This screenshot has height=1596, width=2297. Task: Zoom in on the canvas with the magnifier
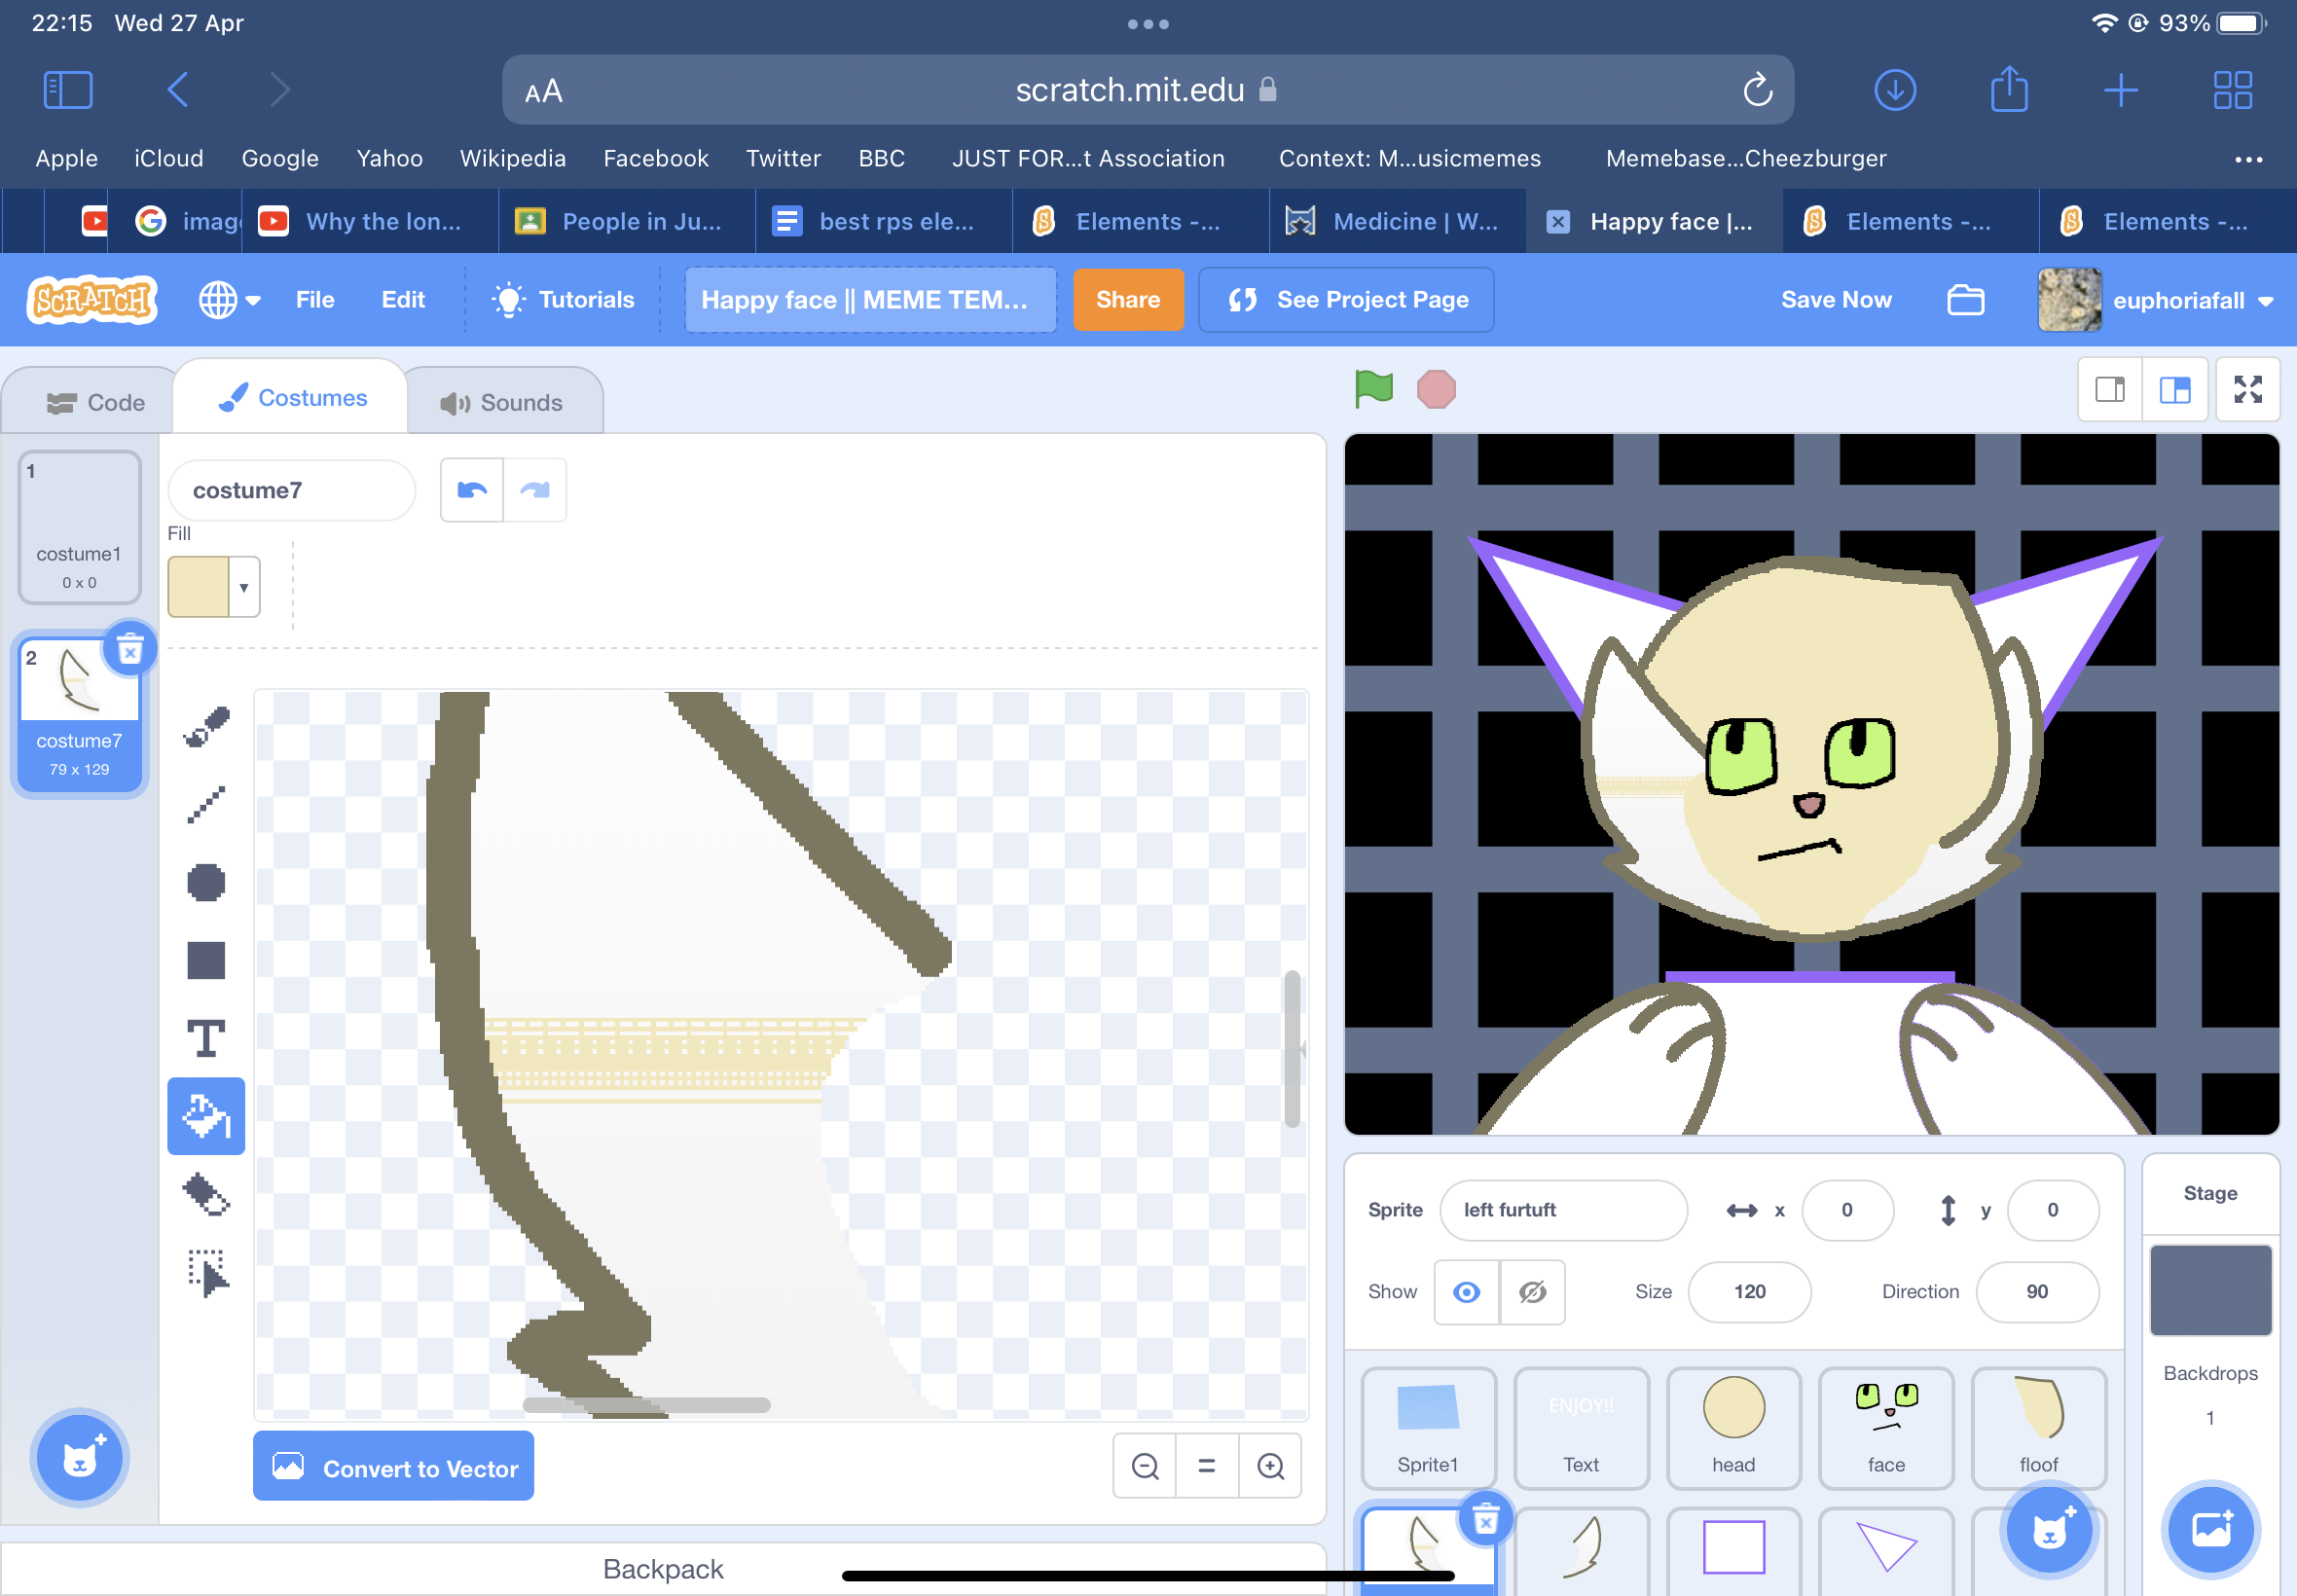(1270, 1465)
